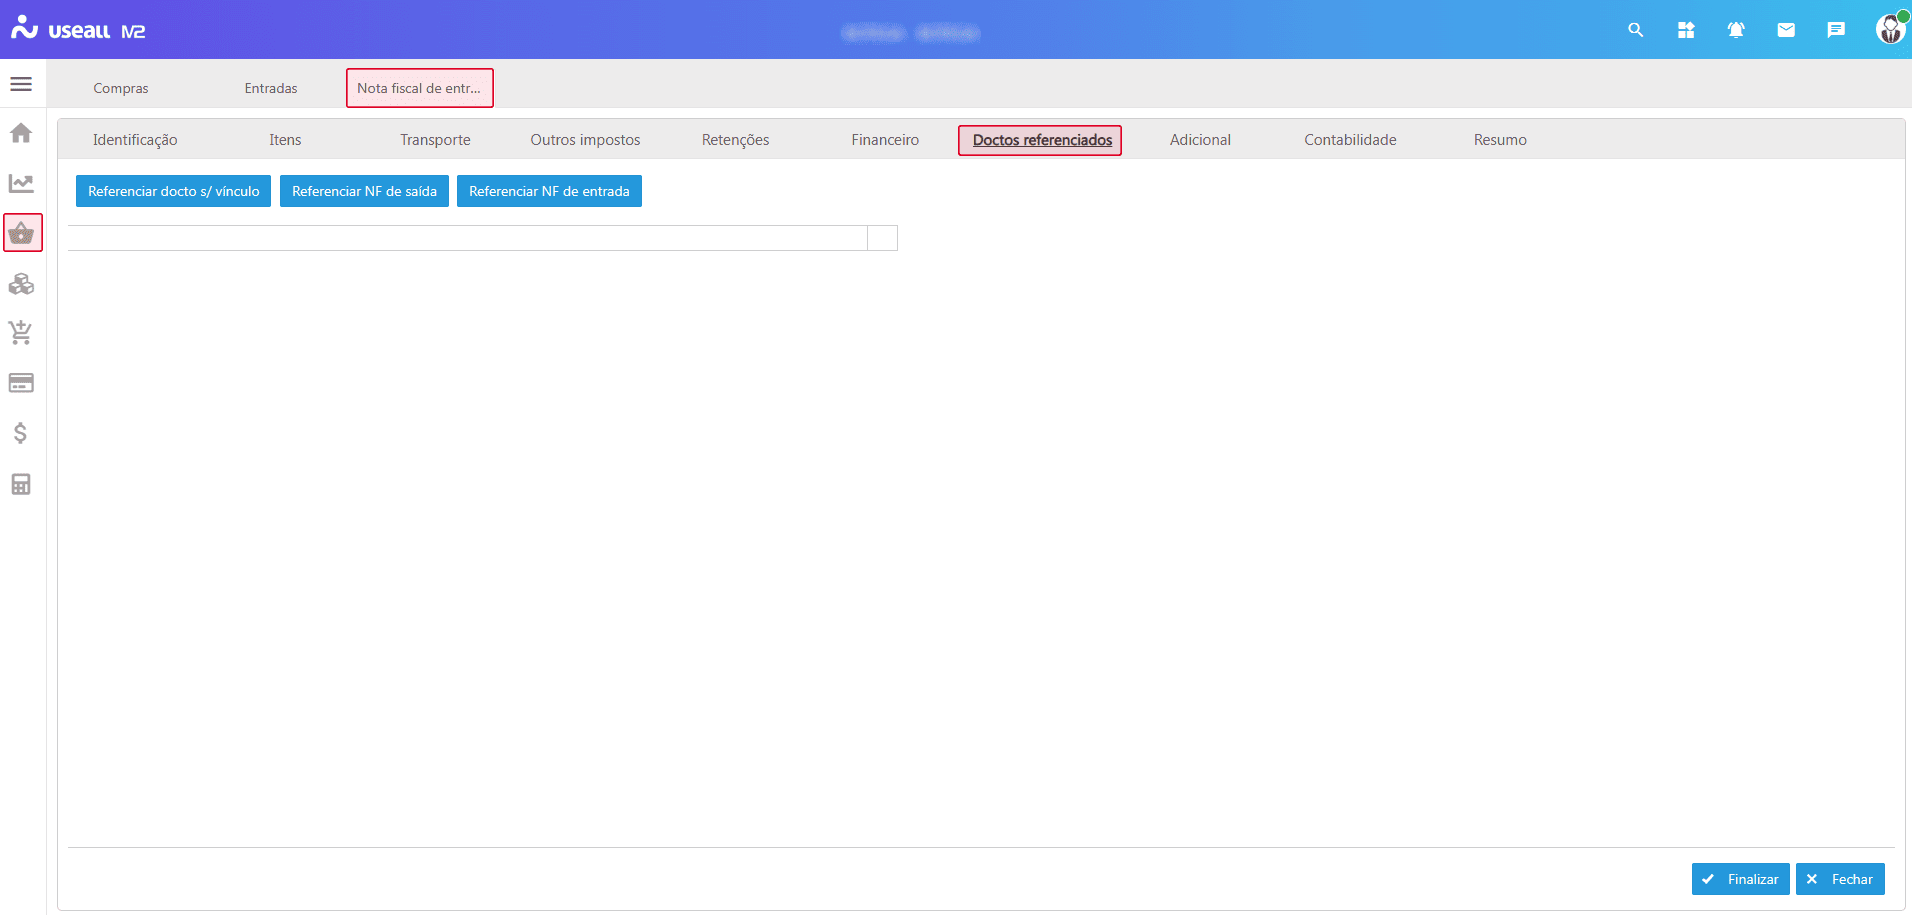The image size is (1912, 915).
Task: Open the user avatar menu
Action: click(x=1890, y=29)
